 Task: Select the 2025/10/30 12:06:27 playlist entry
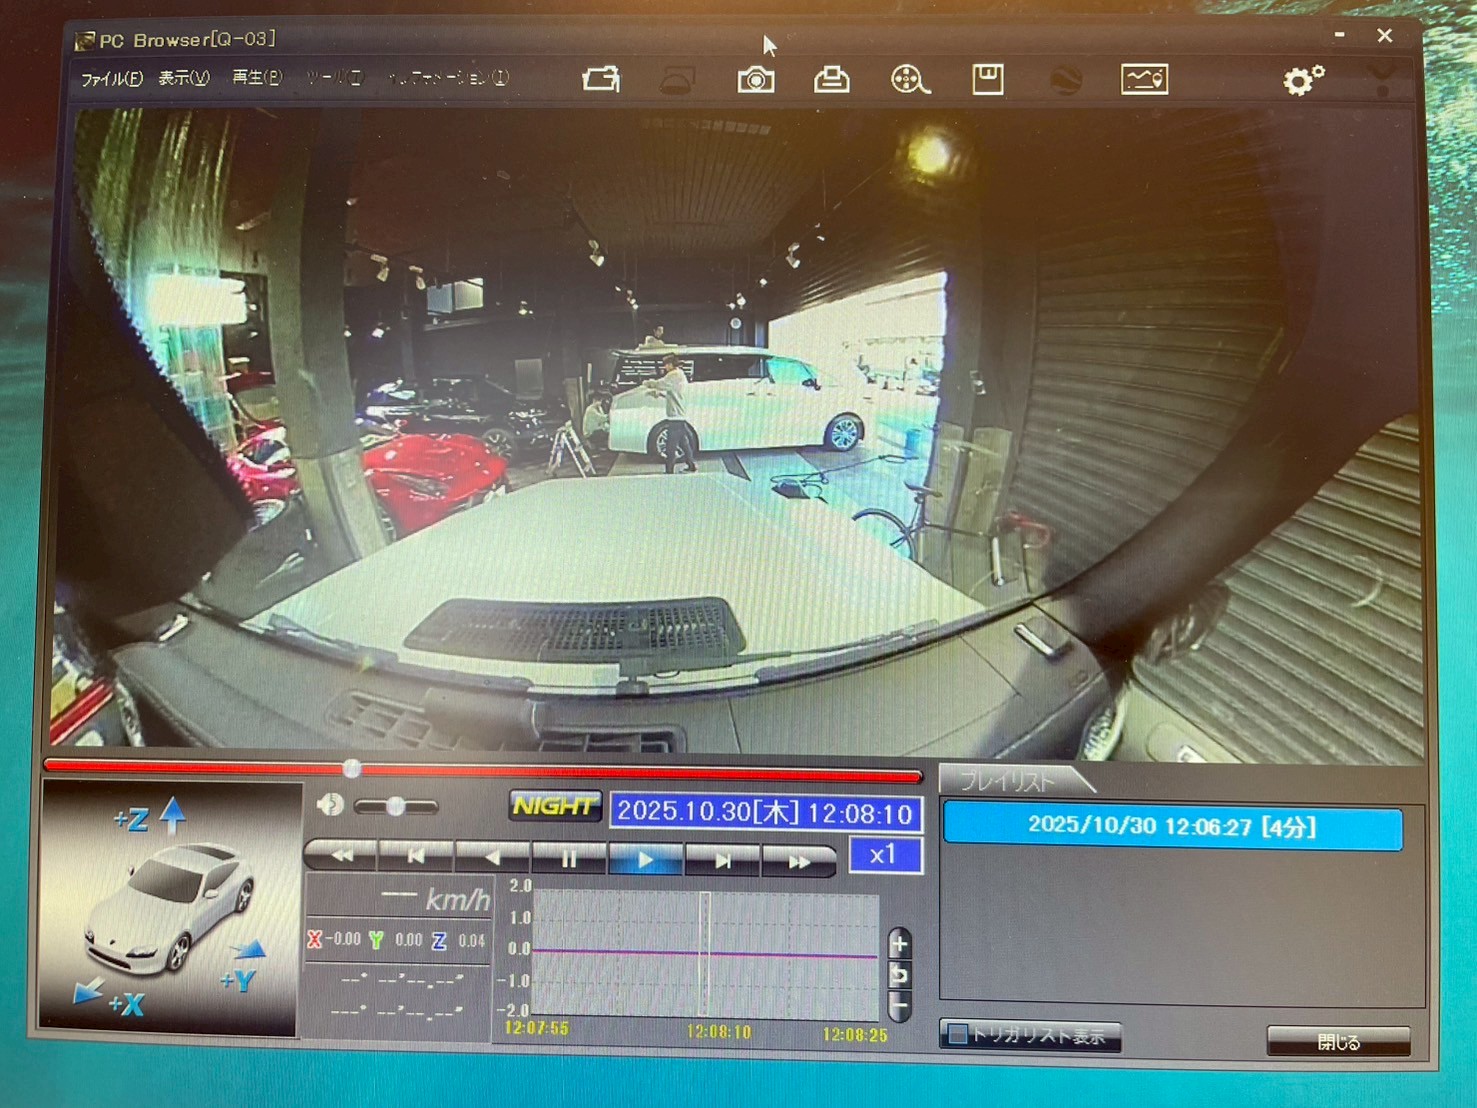[x=1172, y=827]
